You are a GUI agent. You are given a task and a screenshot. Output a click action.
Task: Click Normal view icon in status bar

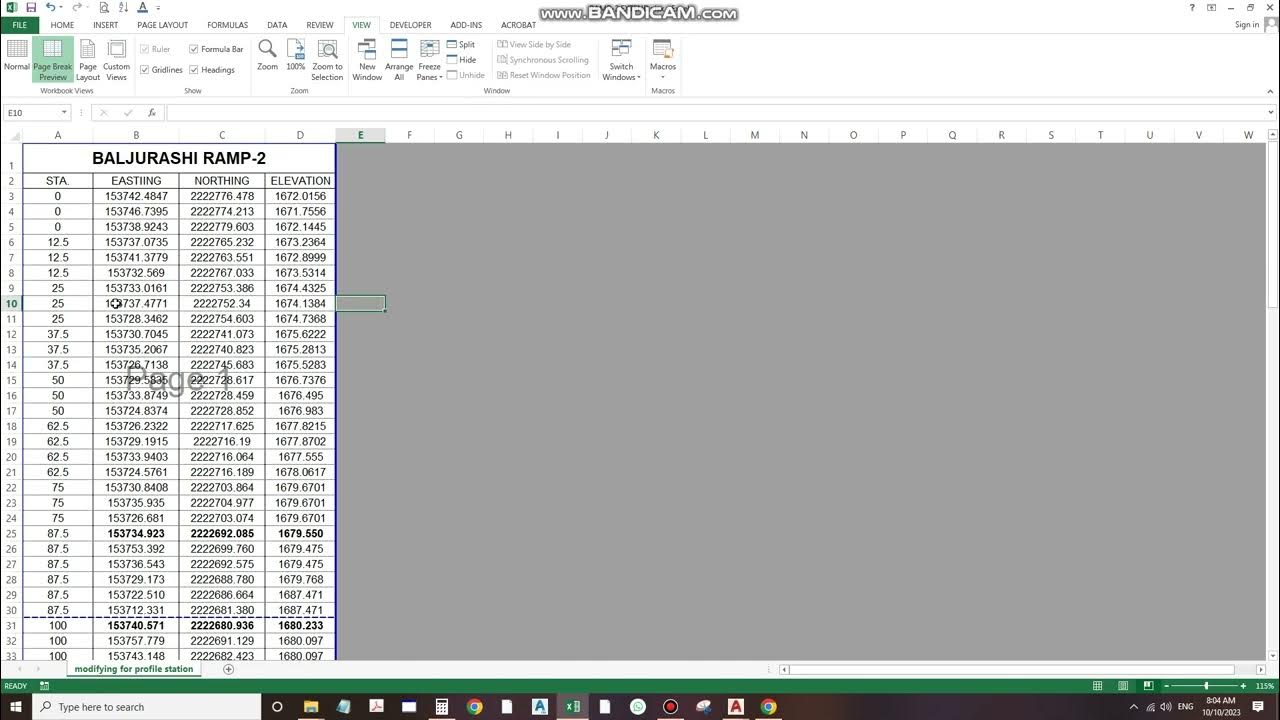[x=1098, y=686]
